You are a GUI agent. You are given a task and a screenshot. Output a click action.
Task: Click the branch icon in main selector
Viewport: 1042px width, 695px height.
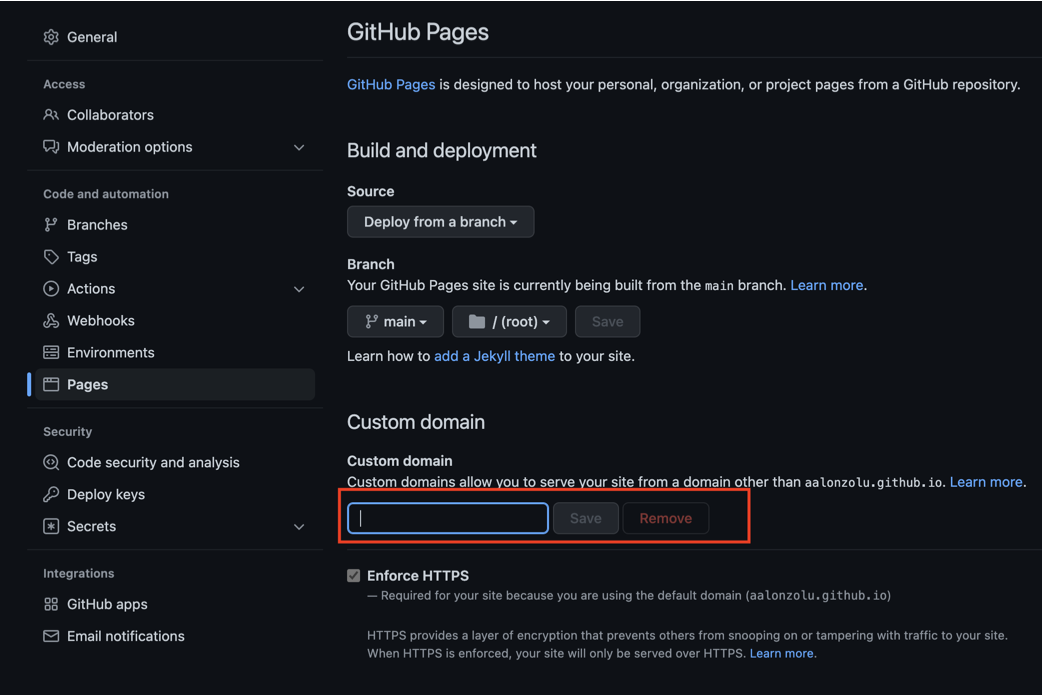click(371, 322)
